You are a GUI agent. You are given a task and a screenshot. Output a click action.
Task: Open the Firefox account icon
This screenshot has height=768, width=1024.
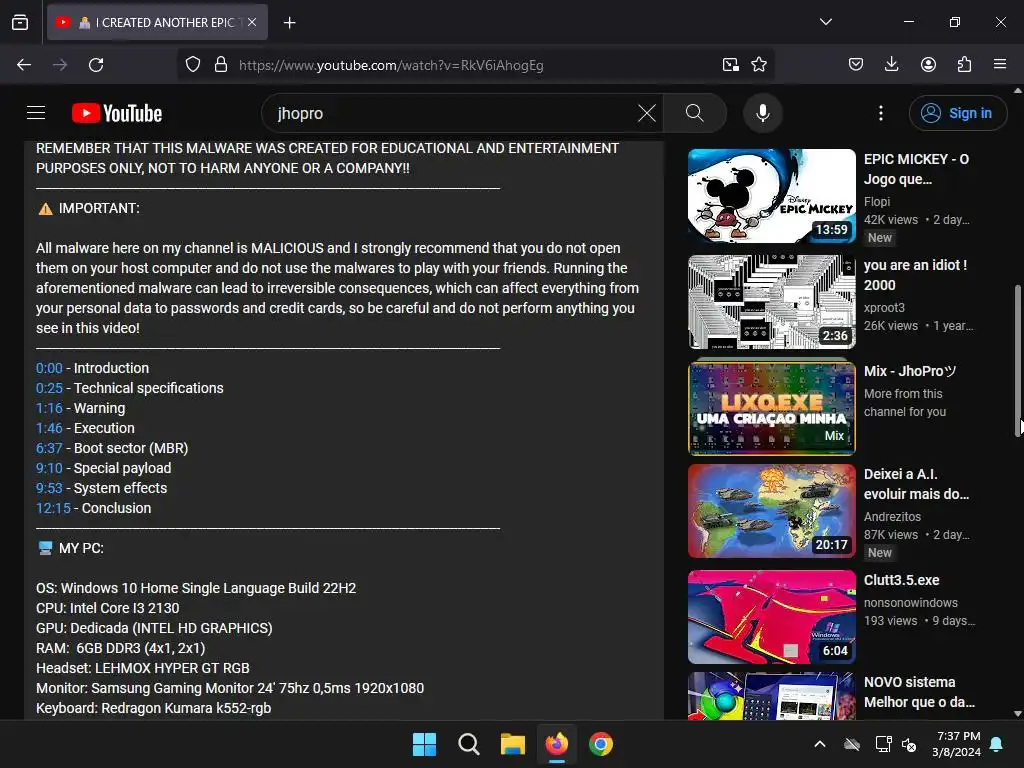click(928, 65)
